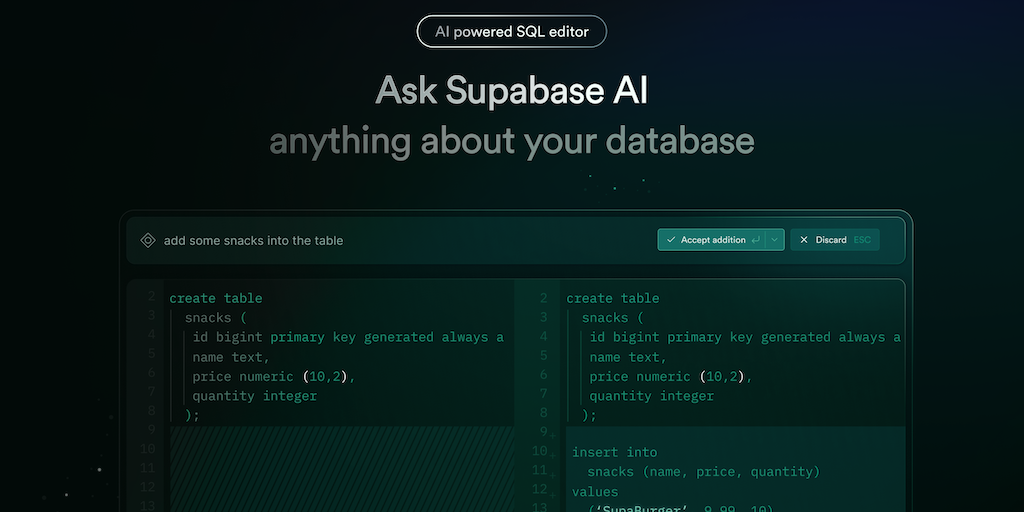Place cursor on insert into line in right pane
Screen dimensions: 1024x512
pos(614,452)
